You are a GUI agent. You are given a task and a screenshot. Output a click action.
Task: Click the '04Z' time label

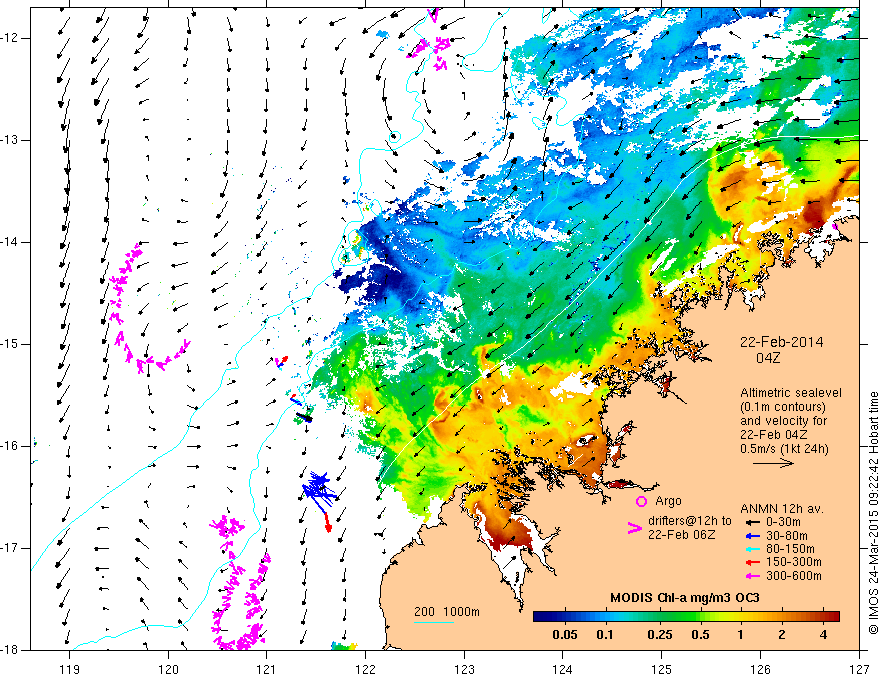coord(768,358)
